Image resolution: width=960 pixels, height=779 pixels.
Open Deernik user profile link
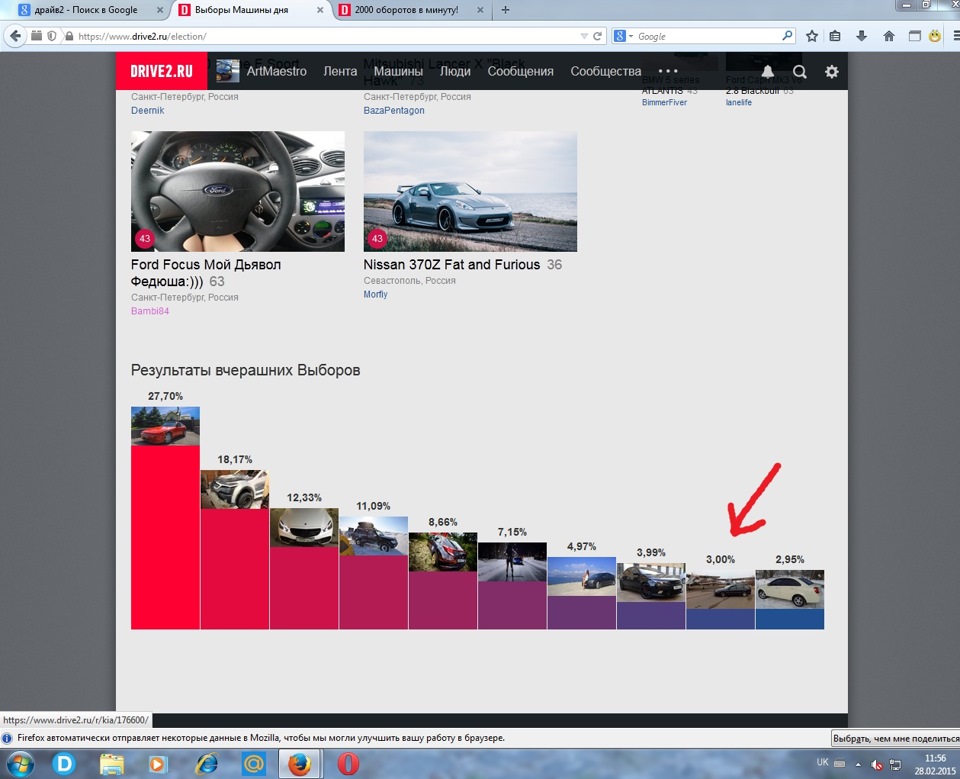pyautogui.click(x=148, y=110)
